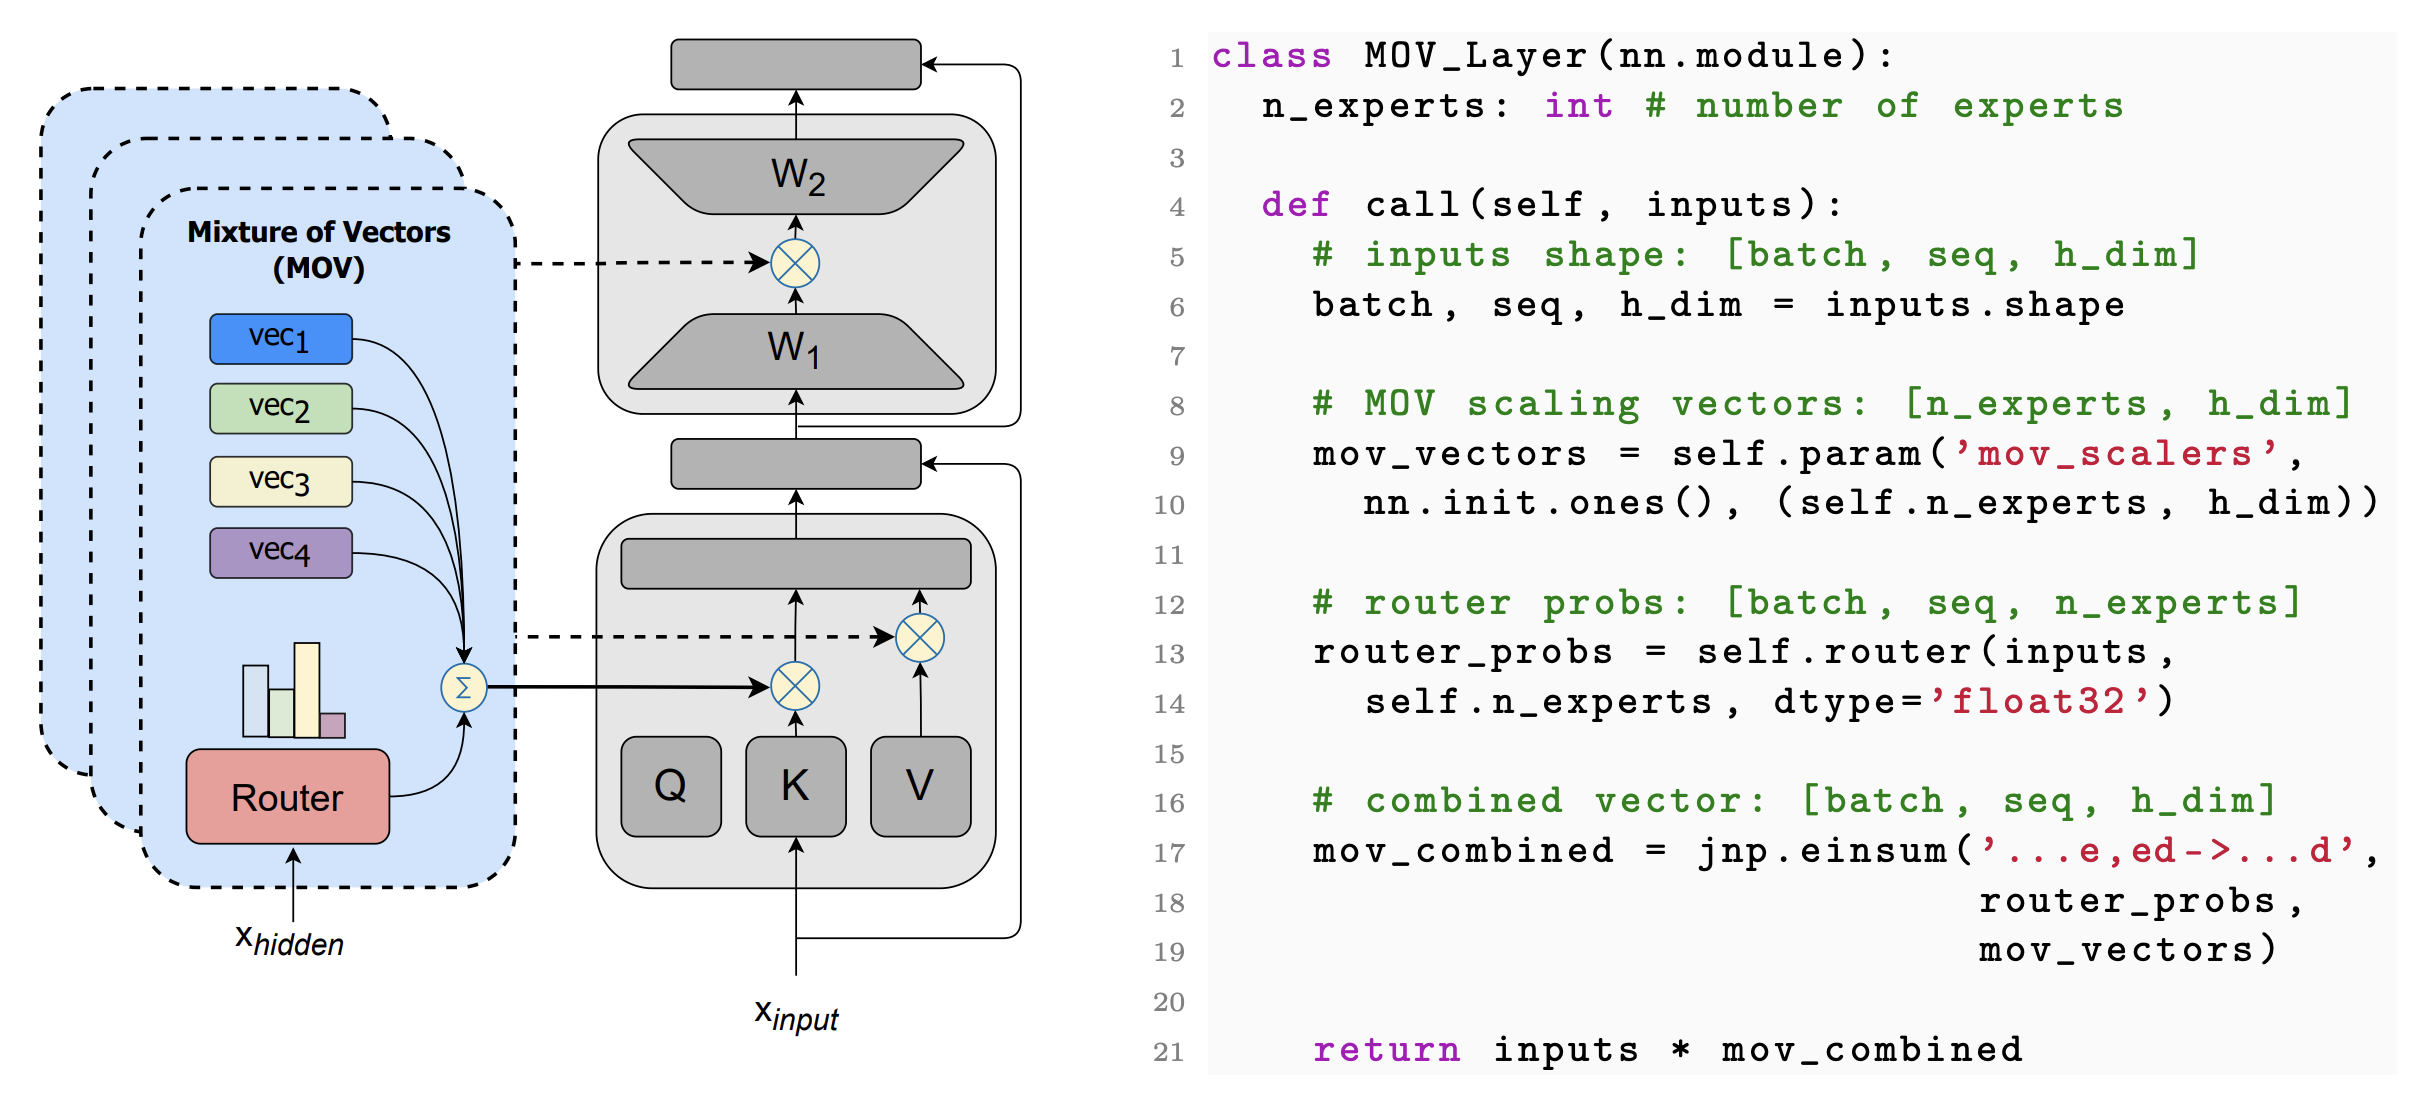Click the green vec2 block
The image size is (2430, 1100).
click(x=281, y=408)
